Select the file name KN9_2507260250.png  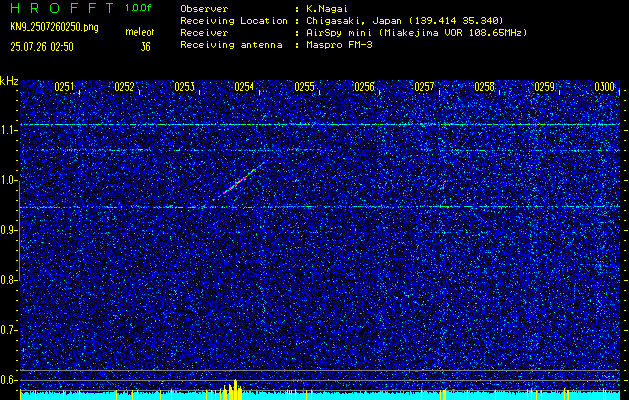(x=54, y=28)
